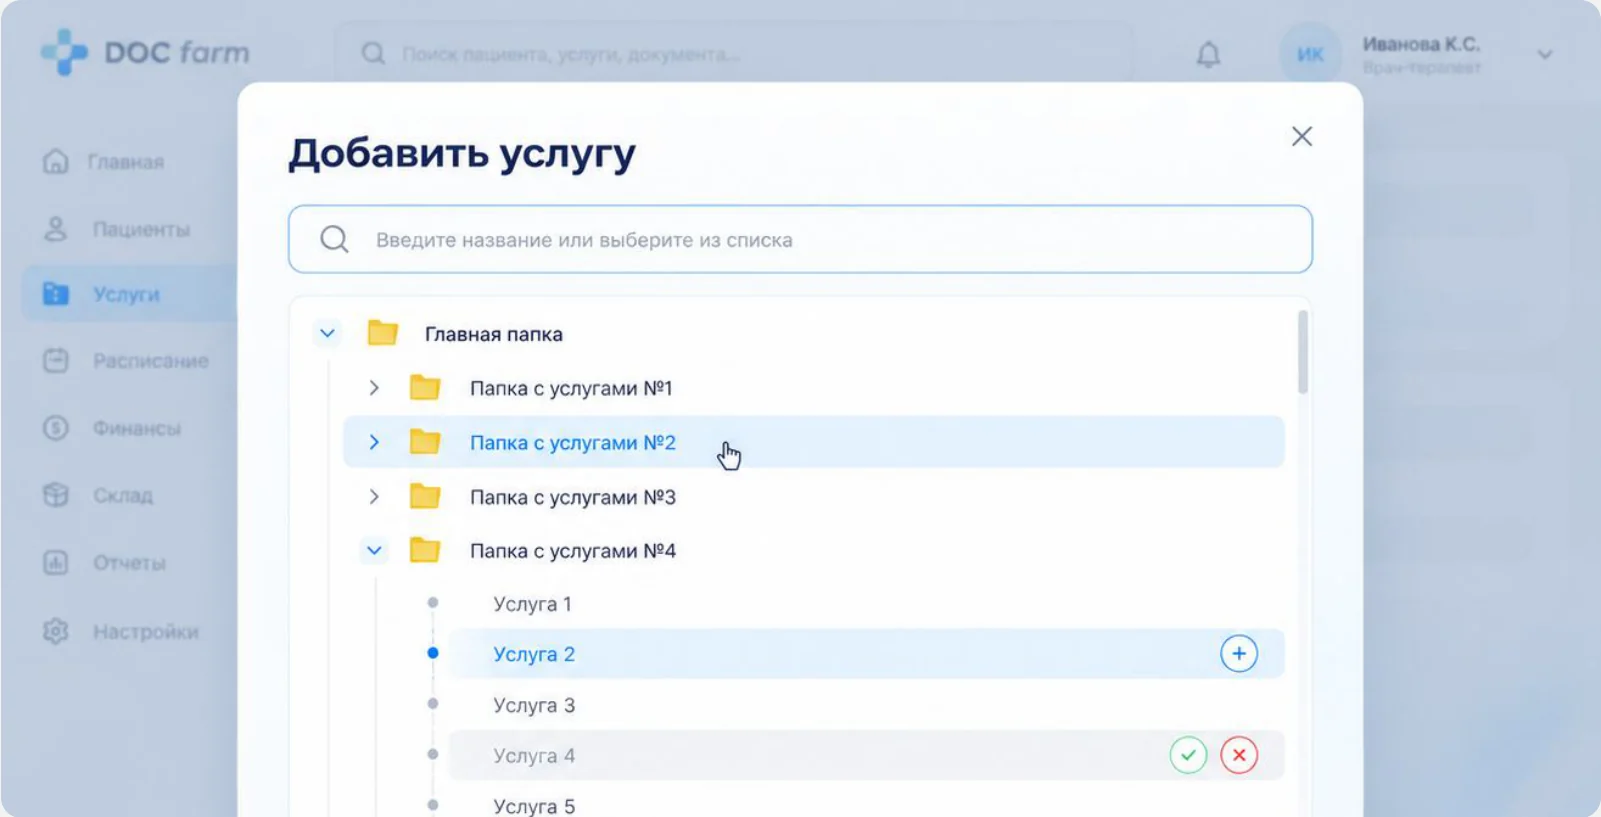1601x817 pixels.
Task: Click the Склад box icon in sidebar
Action: pyautogui.click(x=56, y=495)
